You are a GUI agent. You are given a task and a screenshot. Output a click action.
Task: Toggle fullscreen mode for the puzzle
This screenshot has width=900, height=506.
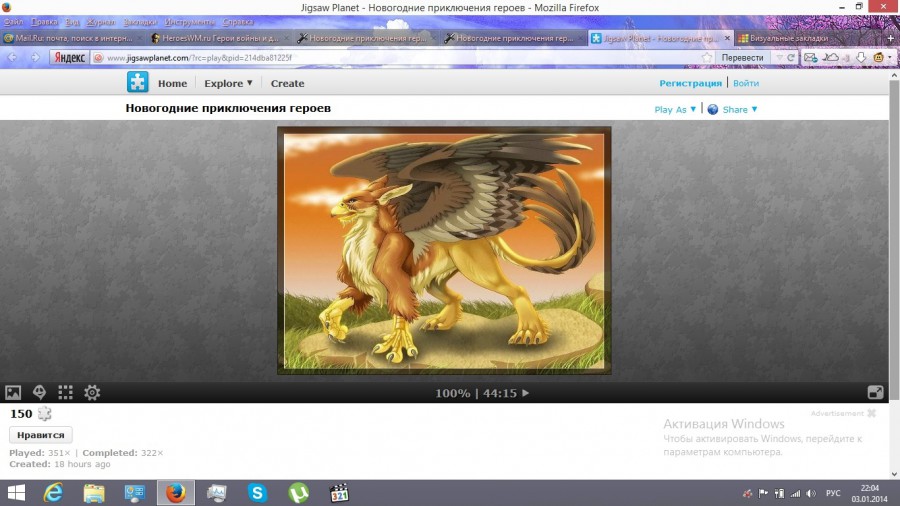coord(875,393)
